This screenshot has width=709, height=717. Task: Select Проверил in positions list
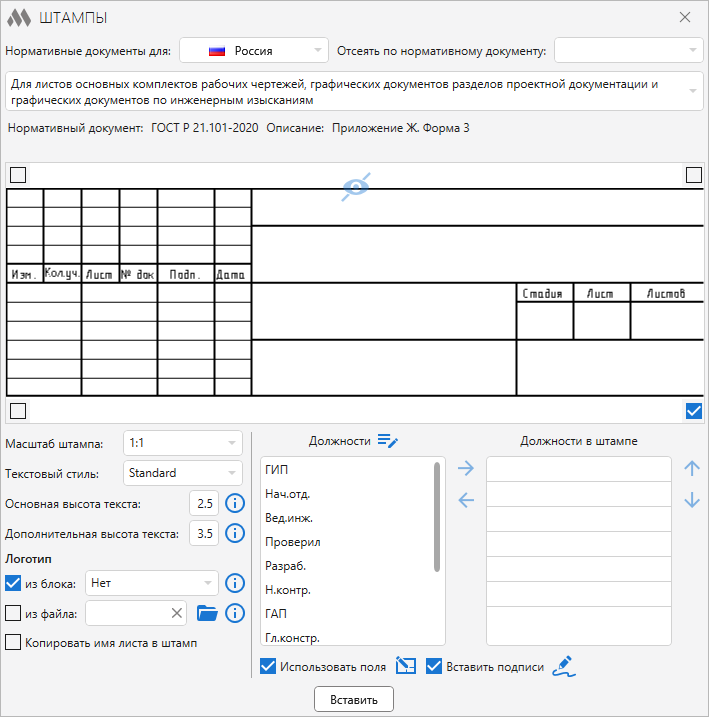click(293, 542)
